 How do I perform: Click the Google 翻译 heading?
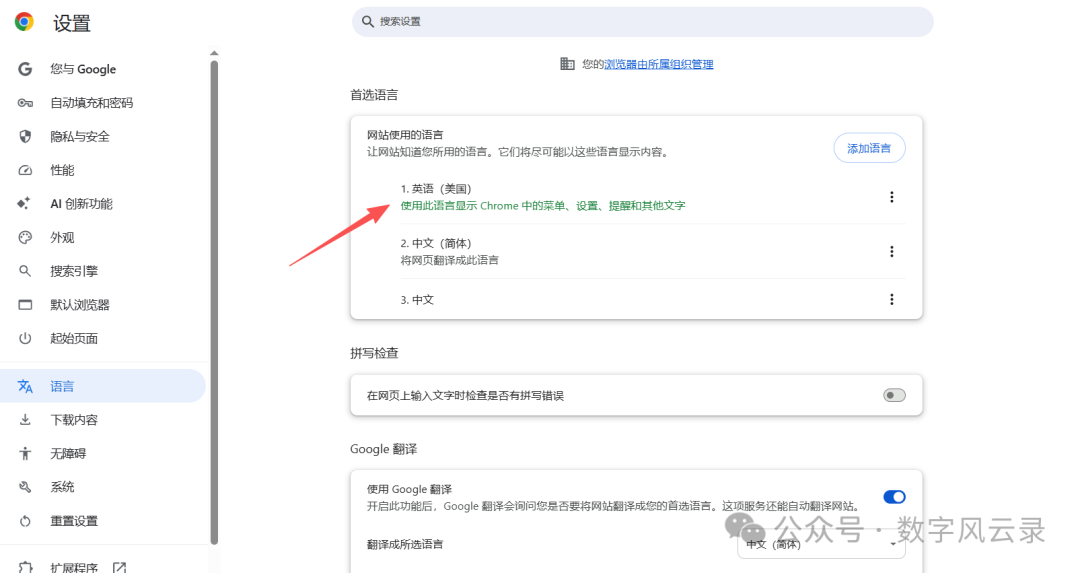click(384, 449)
